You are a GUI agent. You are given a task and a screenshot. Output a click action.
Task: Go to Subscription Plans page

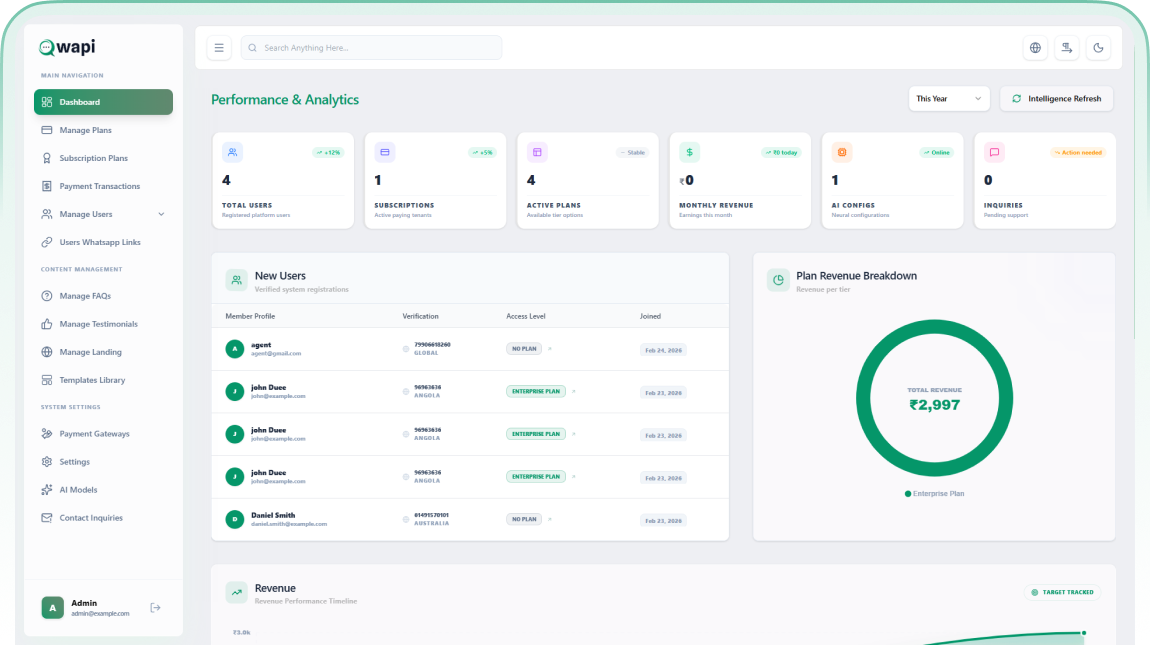[93, 158]
